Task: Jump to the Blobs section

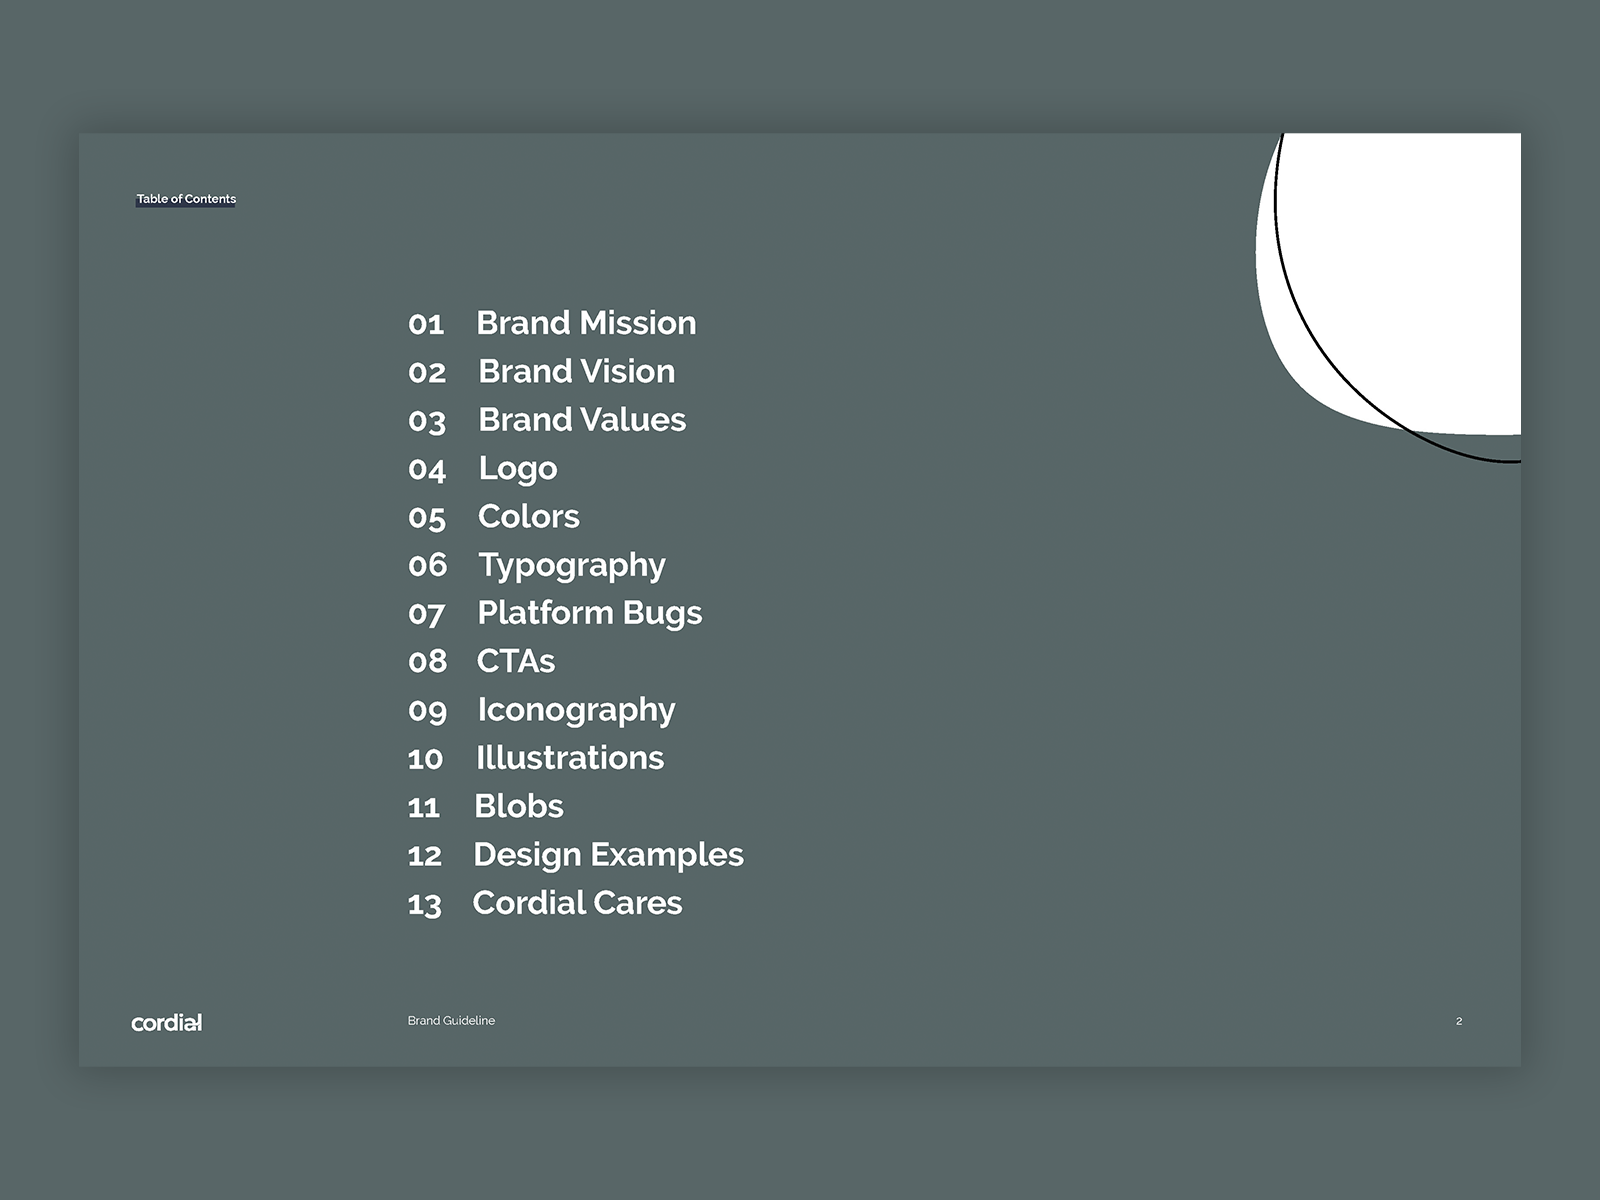Action: pyautogui.click(x=518, y=806)
